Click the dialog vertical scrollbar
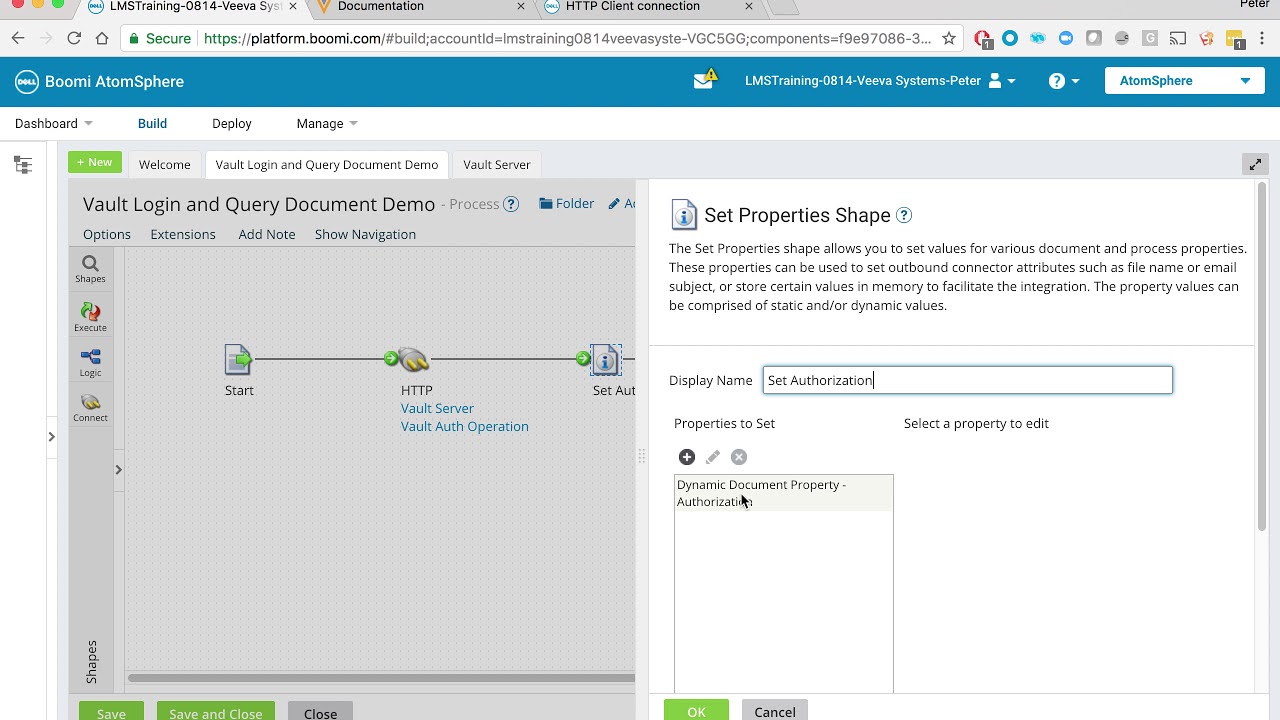Screen dimensions: 1280x720 (x=1262, y=355)
